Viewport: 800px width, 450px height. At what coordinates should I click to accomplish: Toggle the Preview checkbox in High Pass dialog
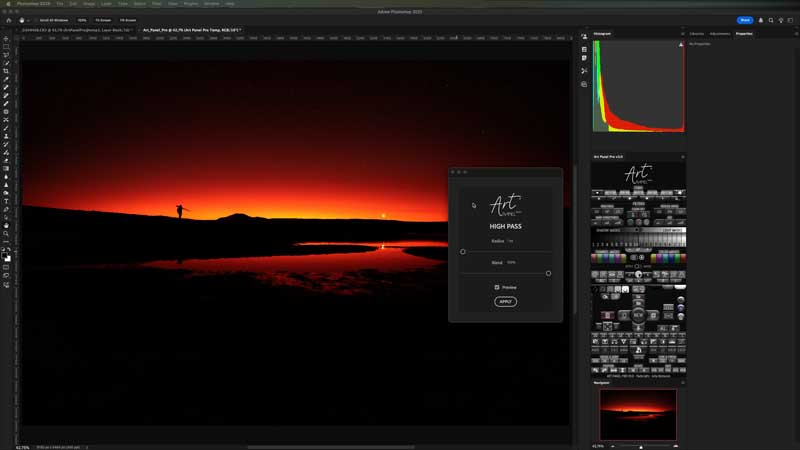click(x=497, y=287)
